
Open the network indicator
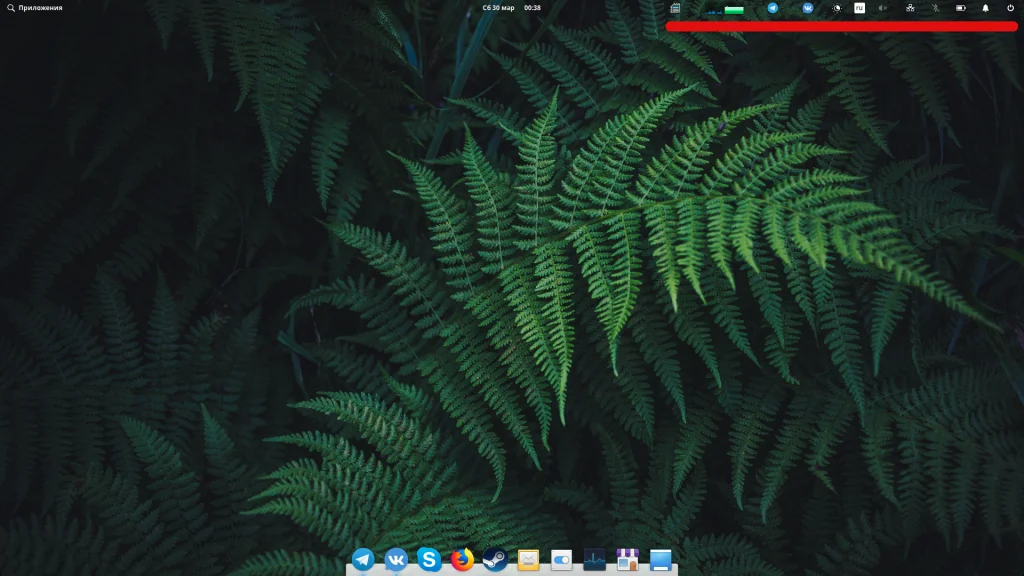click(910, 8)
